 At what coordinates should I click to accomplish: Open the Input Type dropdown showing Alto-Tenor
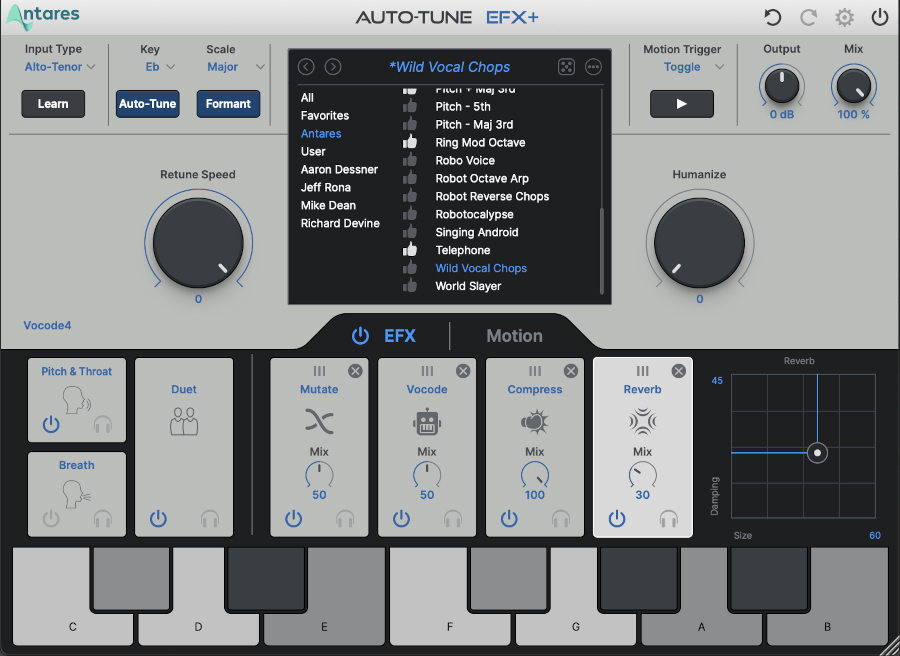pyautogui.click(x=60, y=66)
